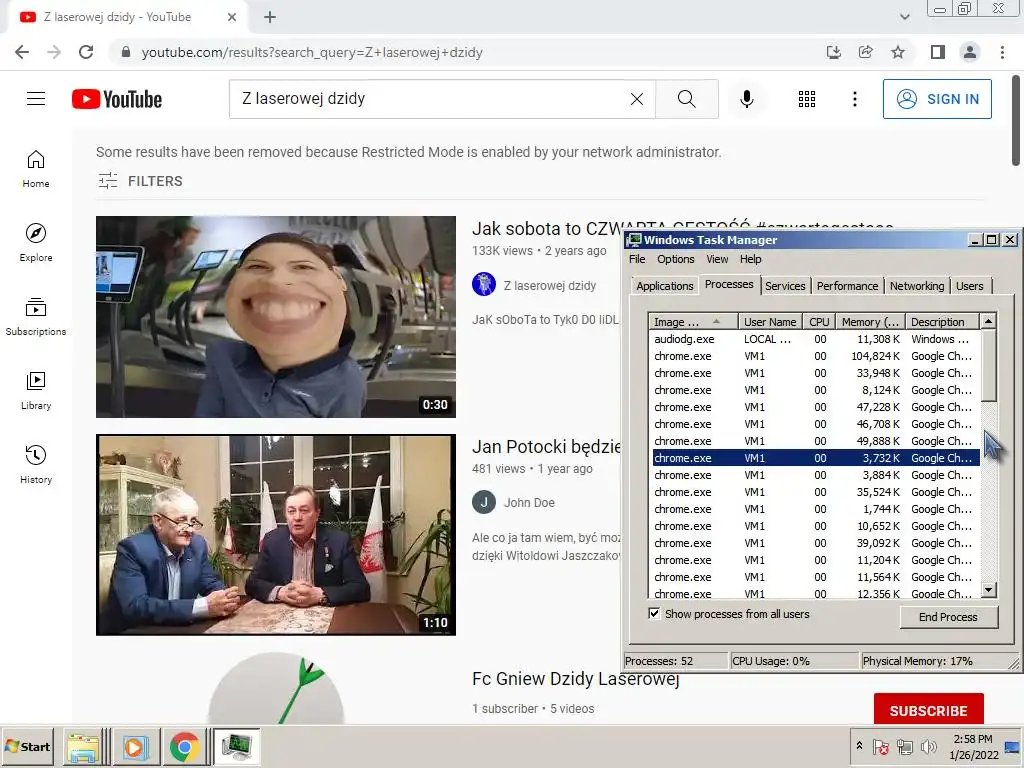The height and width of the screenshot is (768, 1024).
Task: Open the YouTube apps grid icon
Action: 807,99
